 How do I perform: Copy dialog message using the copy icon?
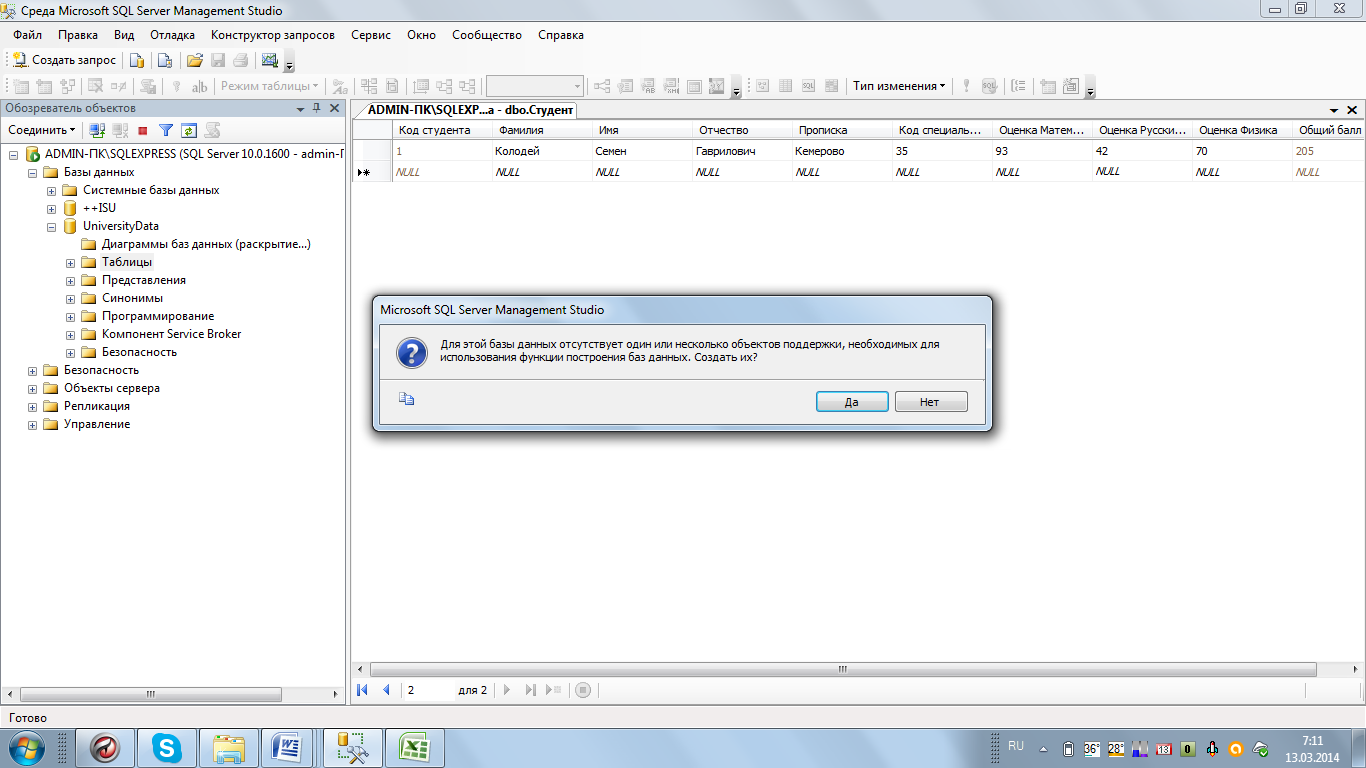point(406,399)
